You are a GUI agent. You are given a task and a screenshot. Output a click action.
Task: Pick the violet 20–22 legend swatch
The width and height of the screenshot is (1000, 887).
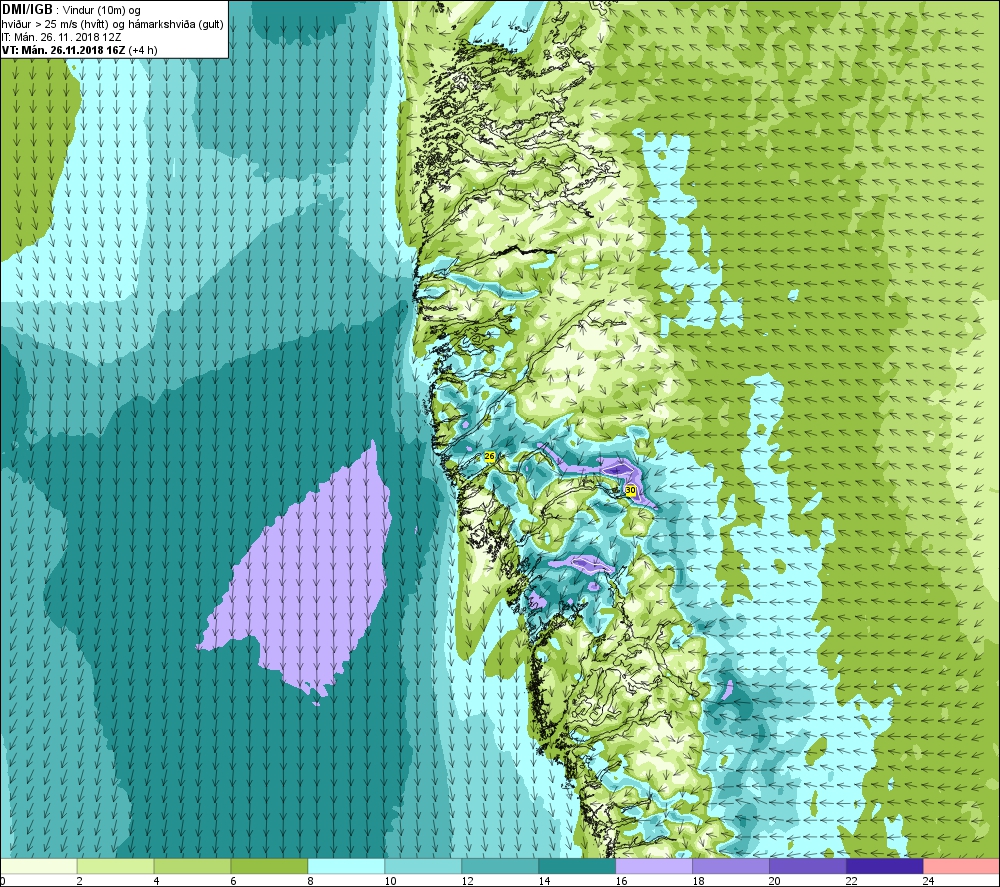tap(807, 866)
